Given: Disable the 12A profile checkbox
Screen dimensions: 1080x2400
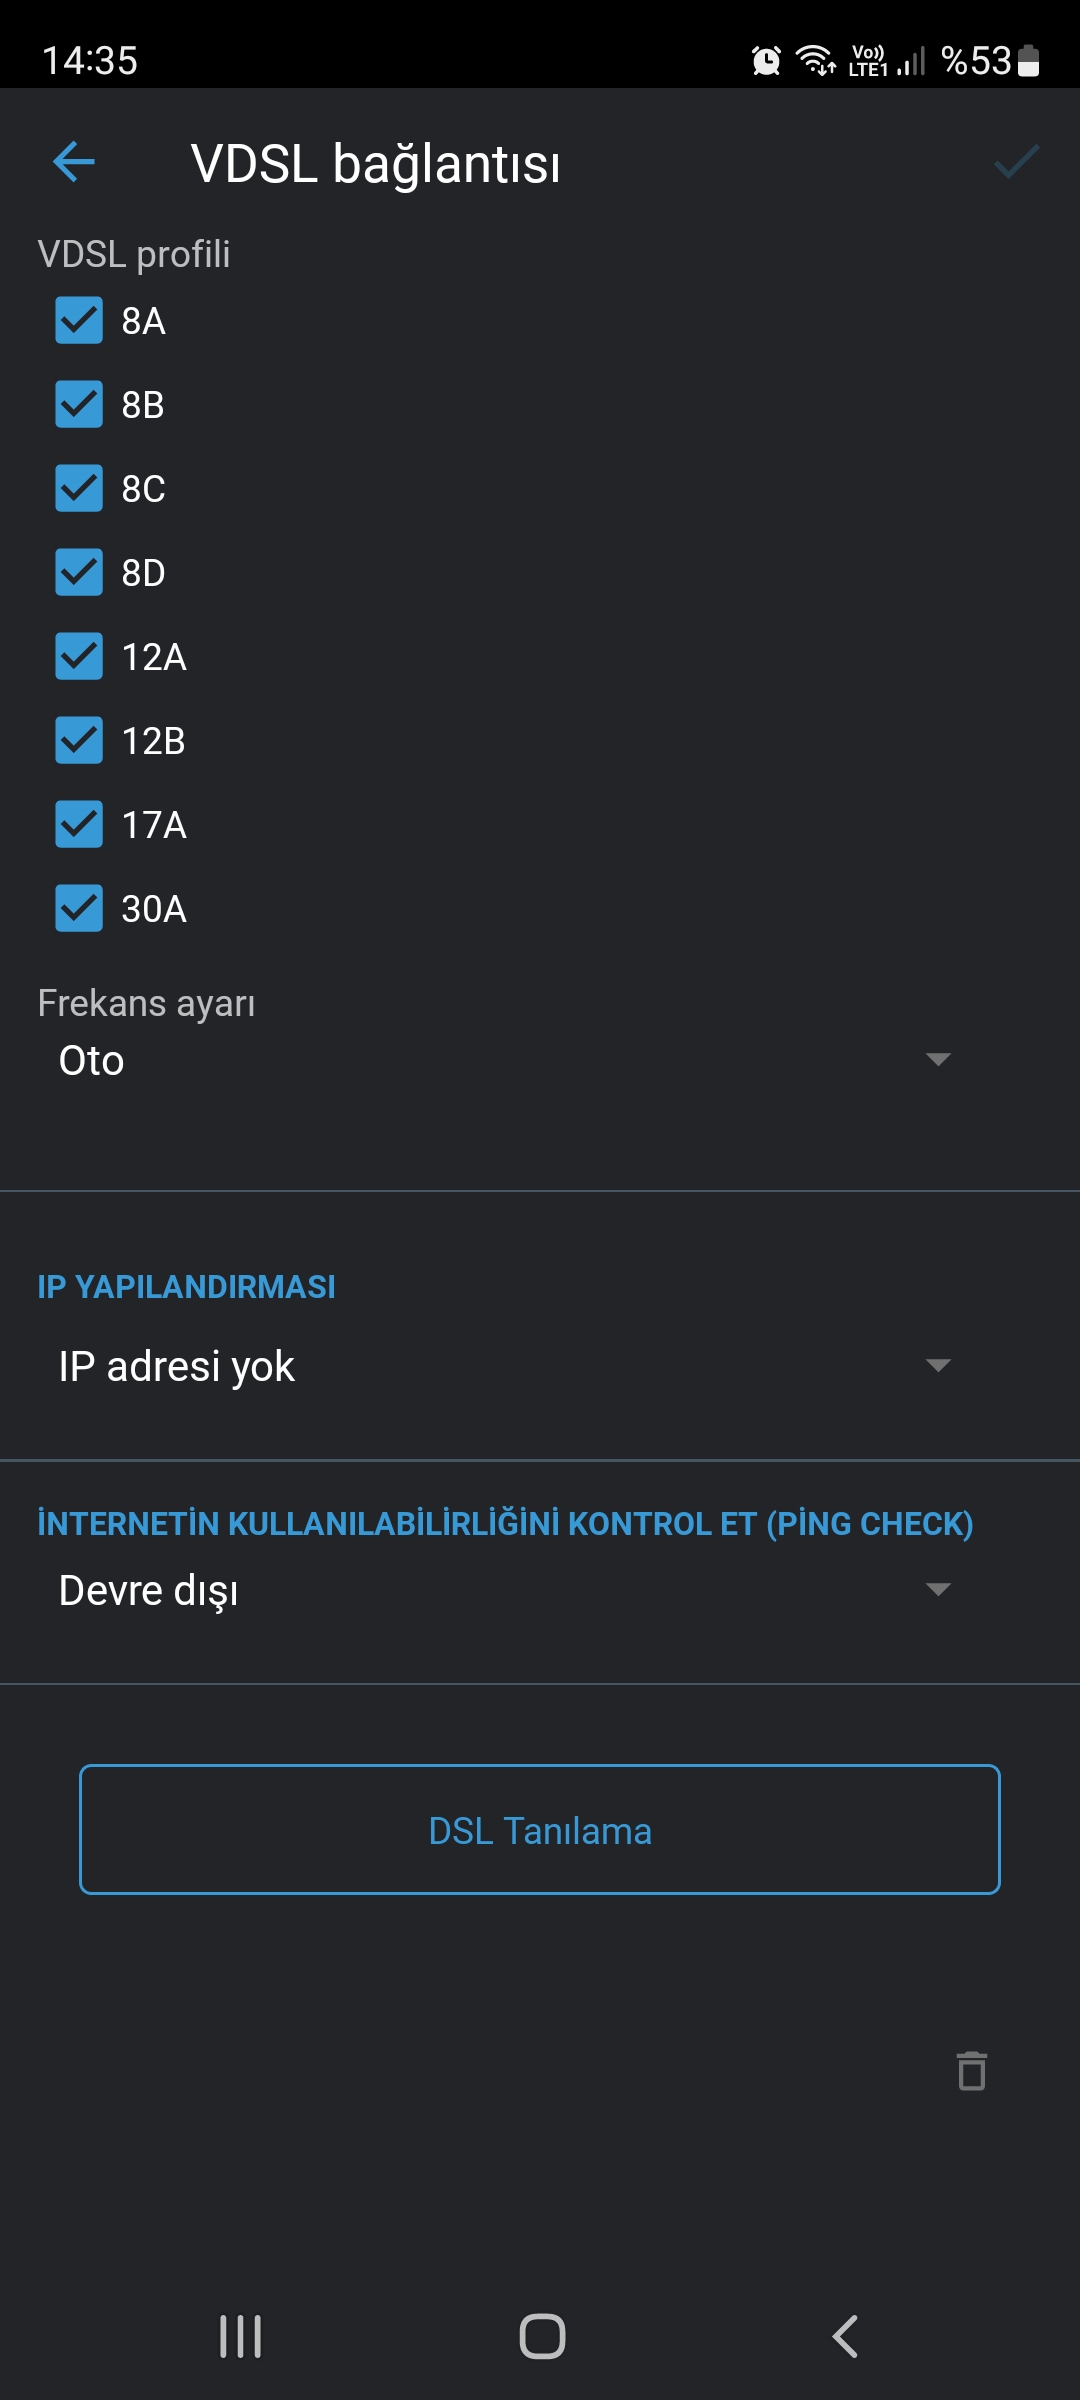Looking at the screenshot, I should tap(79, 657).
